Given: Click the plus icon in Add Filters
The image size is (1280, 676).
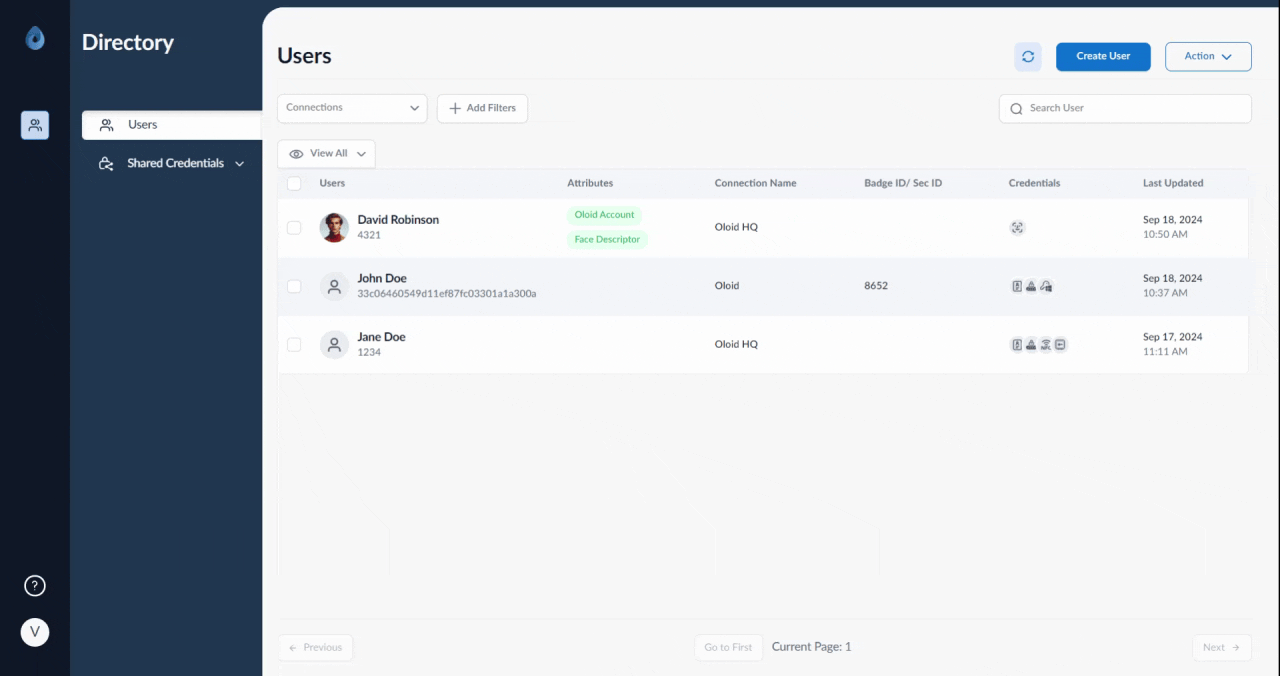Looking at the screenshot, I should pyautogui.click(x=455, y=108).
